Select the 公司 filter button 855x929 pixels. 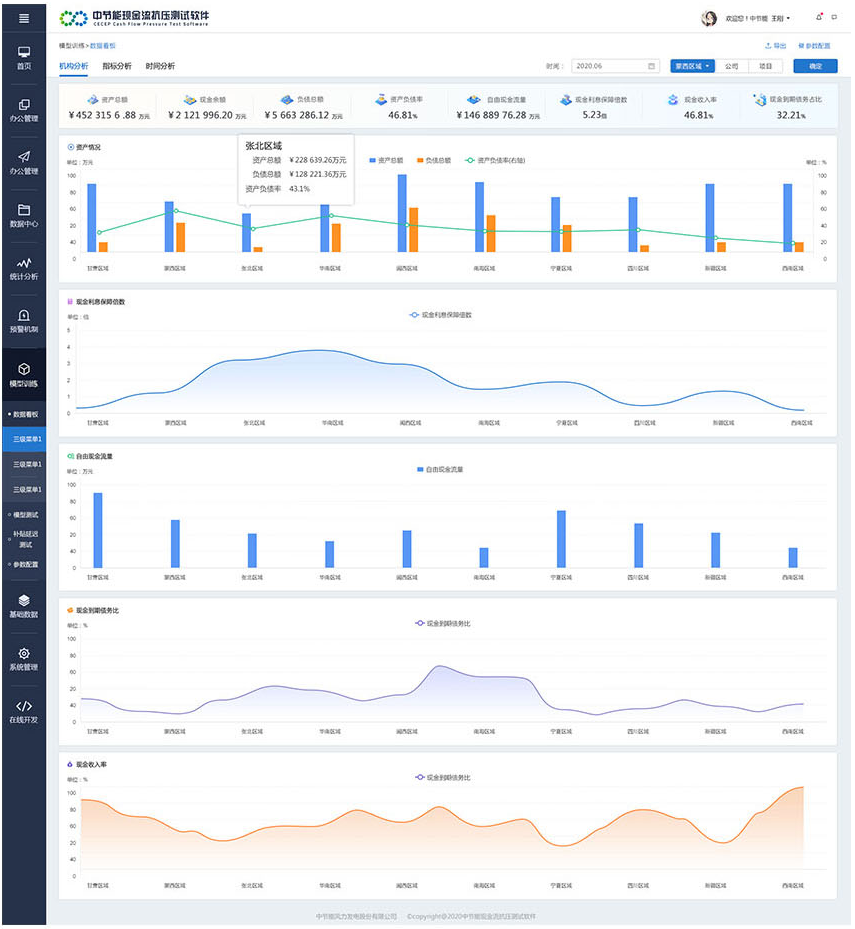[731, 66]
